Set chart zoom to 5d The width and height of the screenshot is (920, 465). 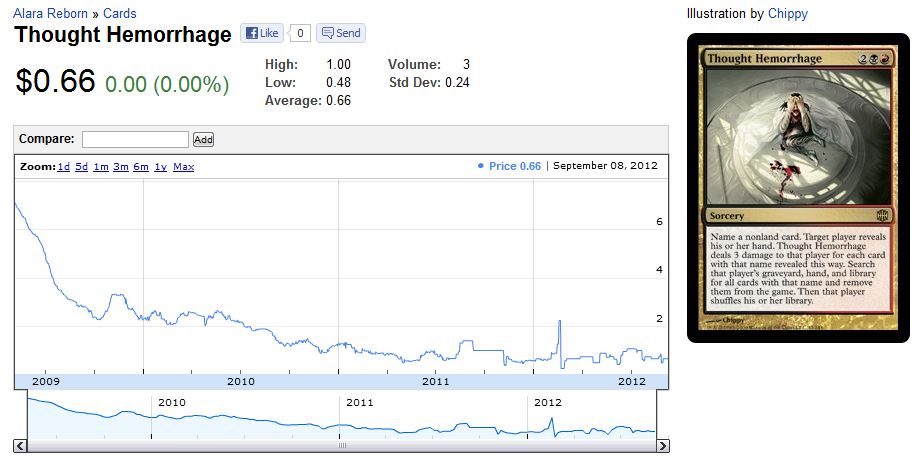[x=82, y=167]
